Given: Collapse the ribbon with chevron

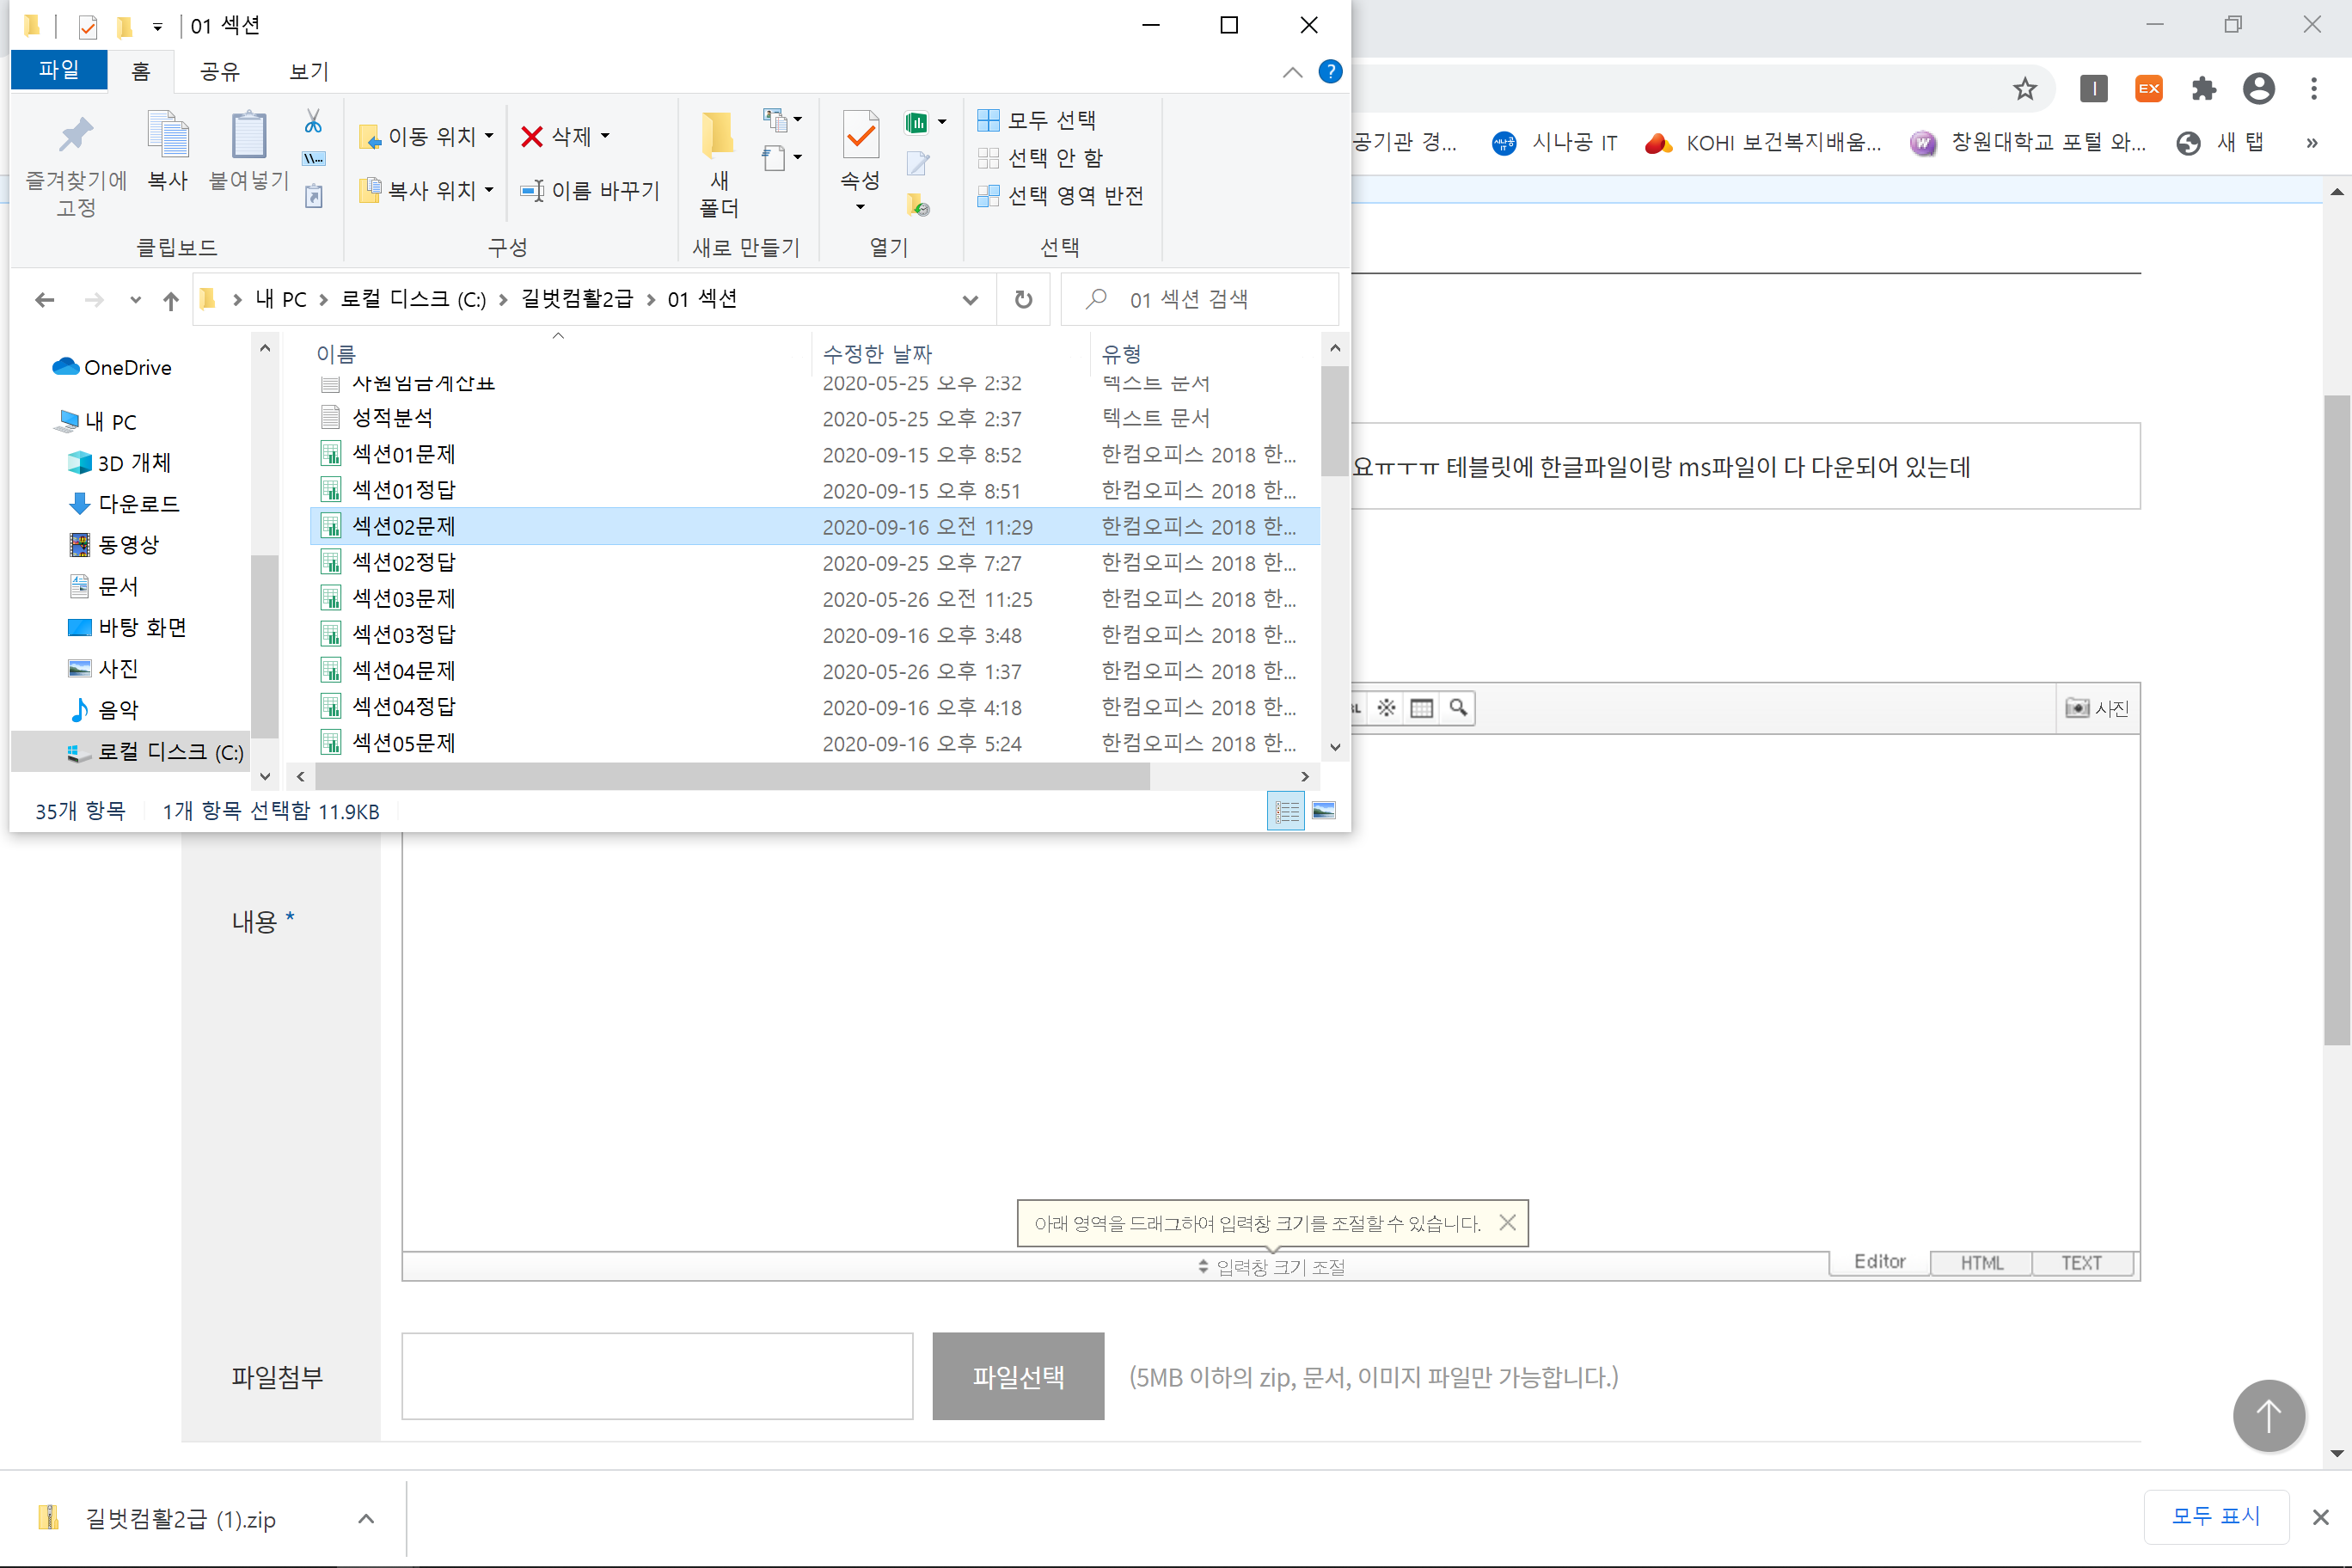Looking at the screenshot, I should [1292, 72].
